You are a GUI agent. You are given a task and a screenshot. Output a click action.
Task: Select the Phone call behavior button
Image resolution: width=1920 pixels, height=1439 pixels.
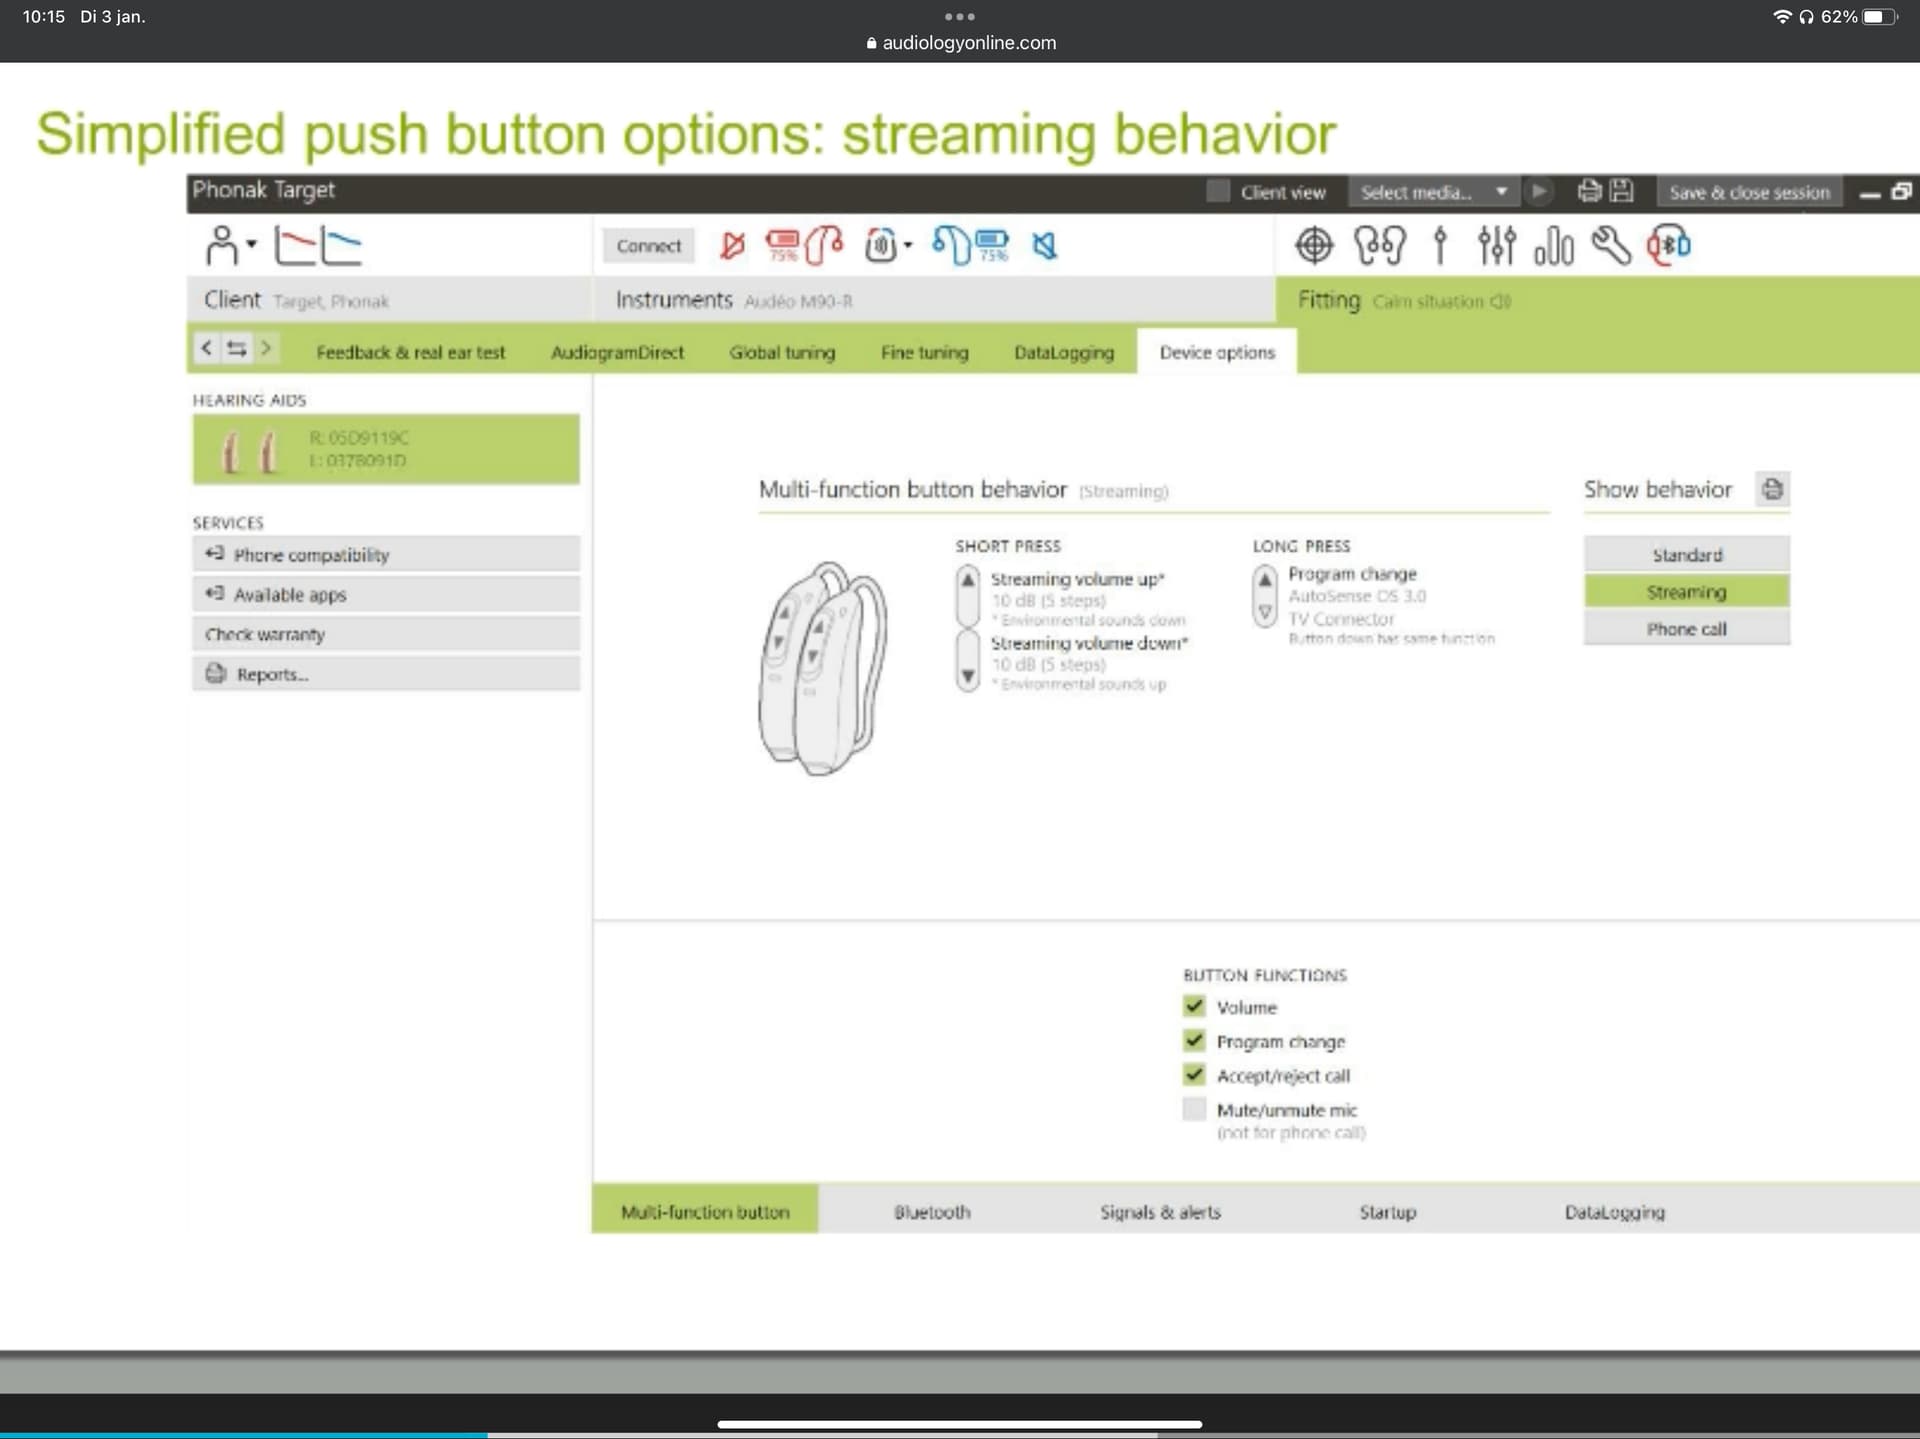[1686, 629]
